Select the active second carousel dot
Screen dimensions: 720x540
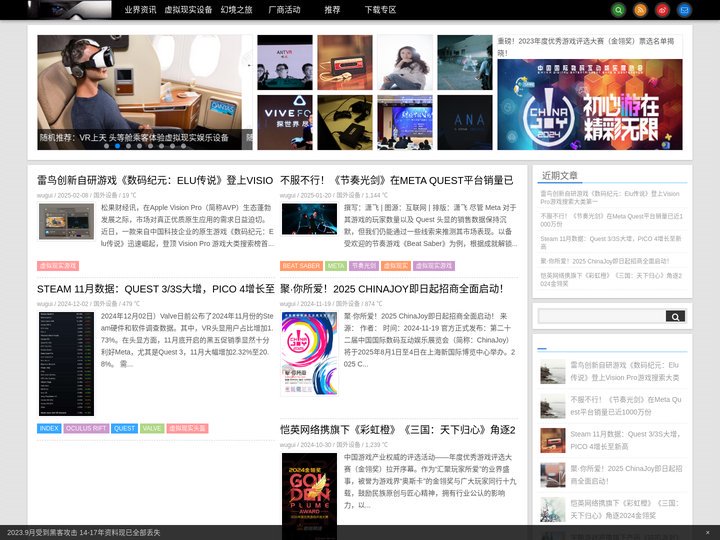click(118, 146)
